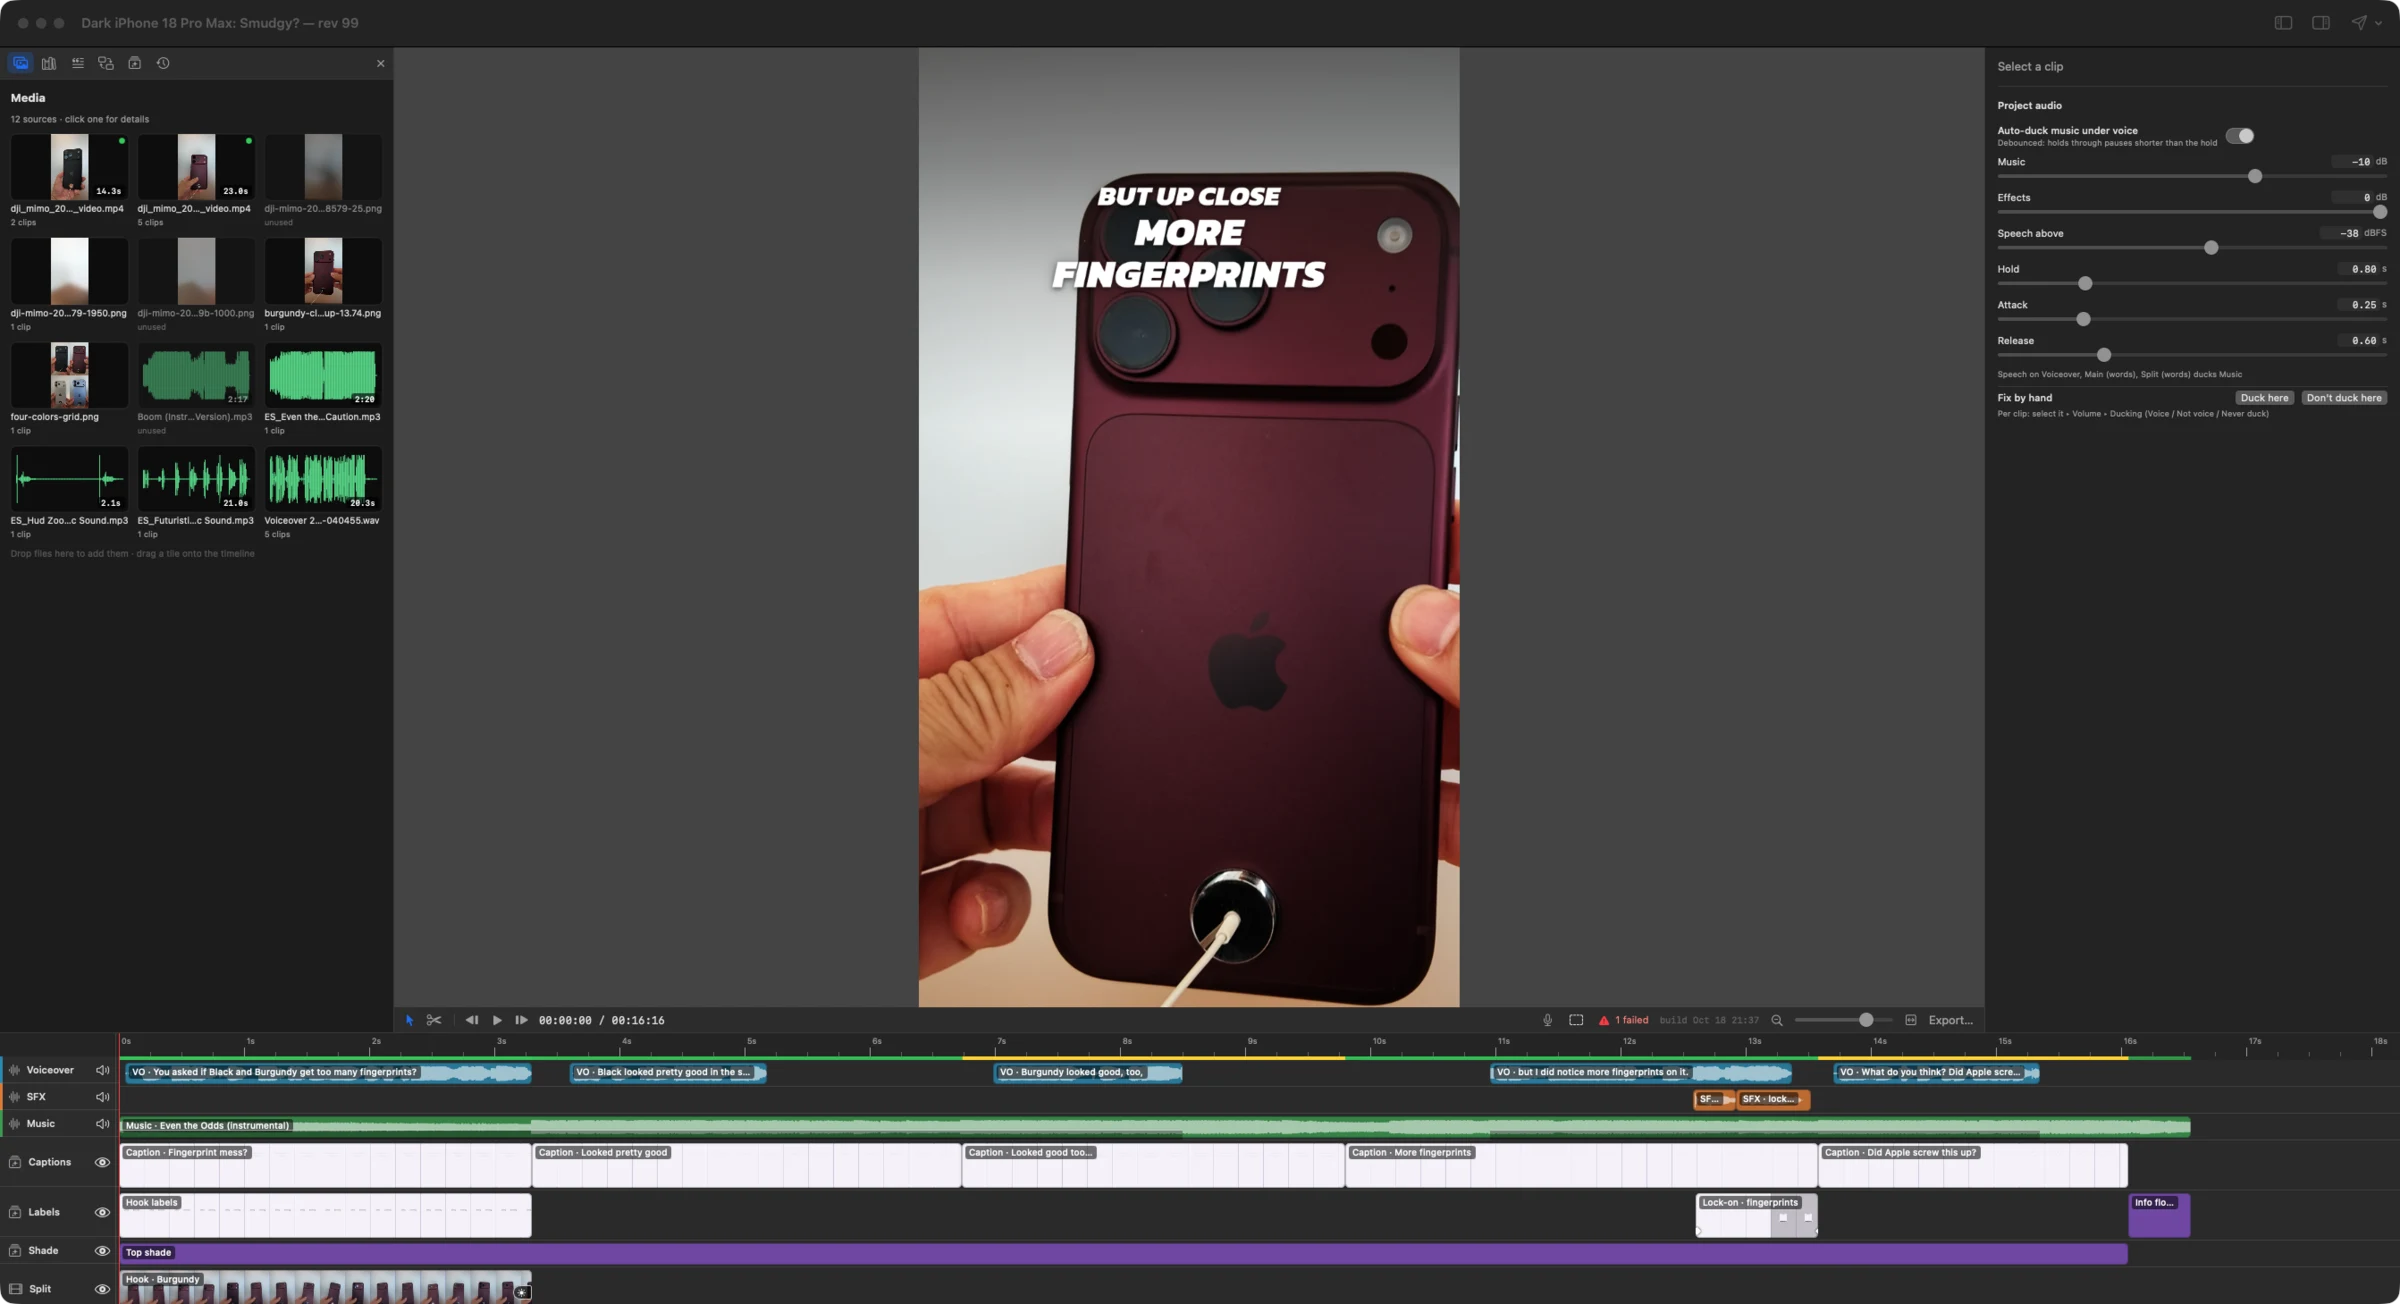The width and height of the screenshot is (2400, 1304).
Task: Toggle the right sidebar layout icon
Action: point(2321,23)
